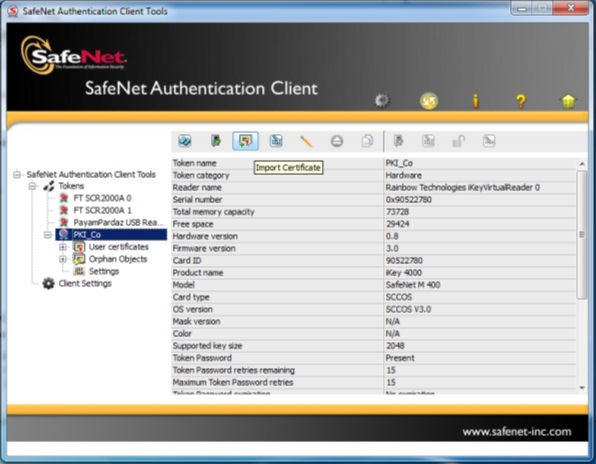Click the round gold icon in the header
This screenshot has width=596, height=464.
pos(428,101)
